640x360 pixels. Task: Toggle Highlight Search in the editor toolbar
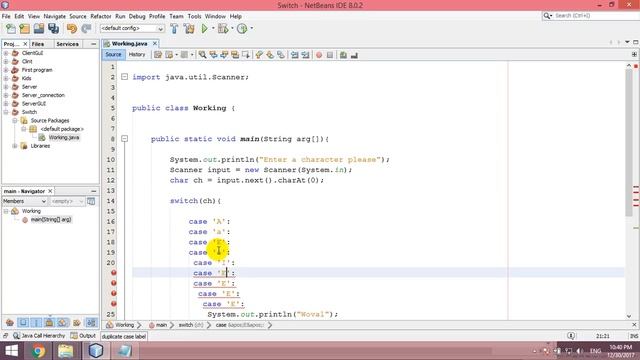pos(235,55)
